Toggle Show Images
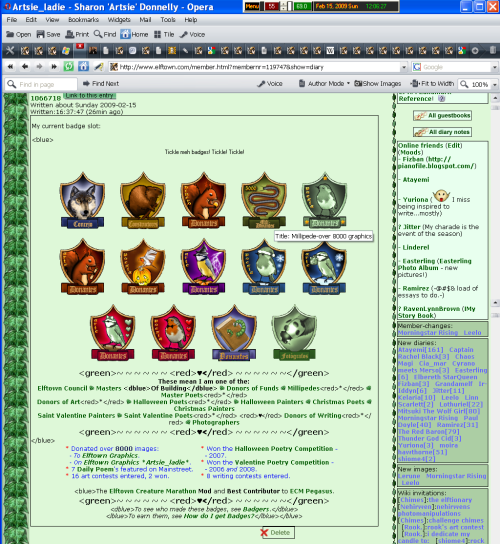Image resolution: width=500 pixels, height=544 pixels. tap(378, 84)
